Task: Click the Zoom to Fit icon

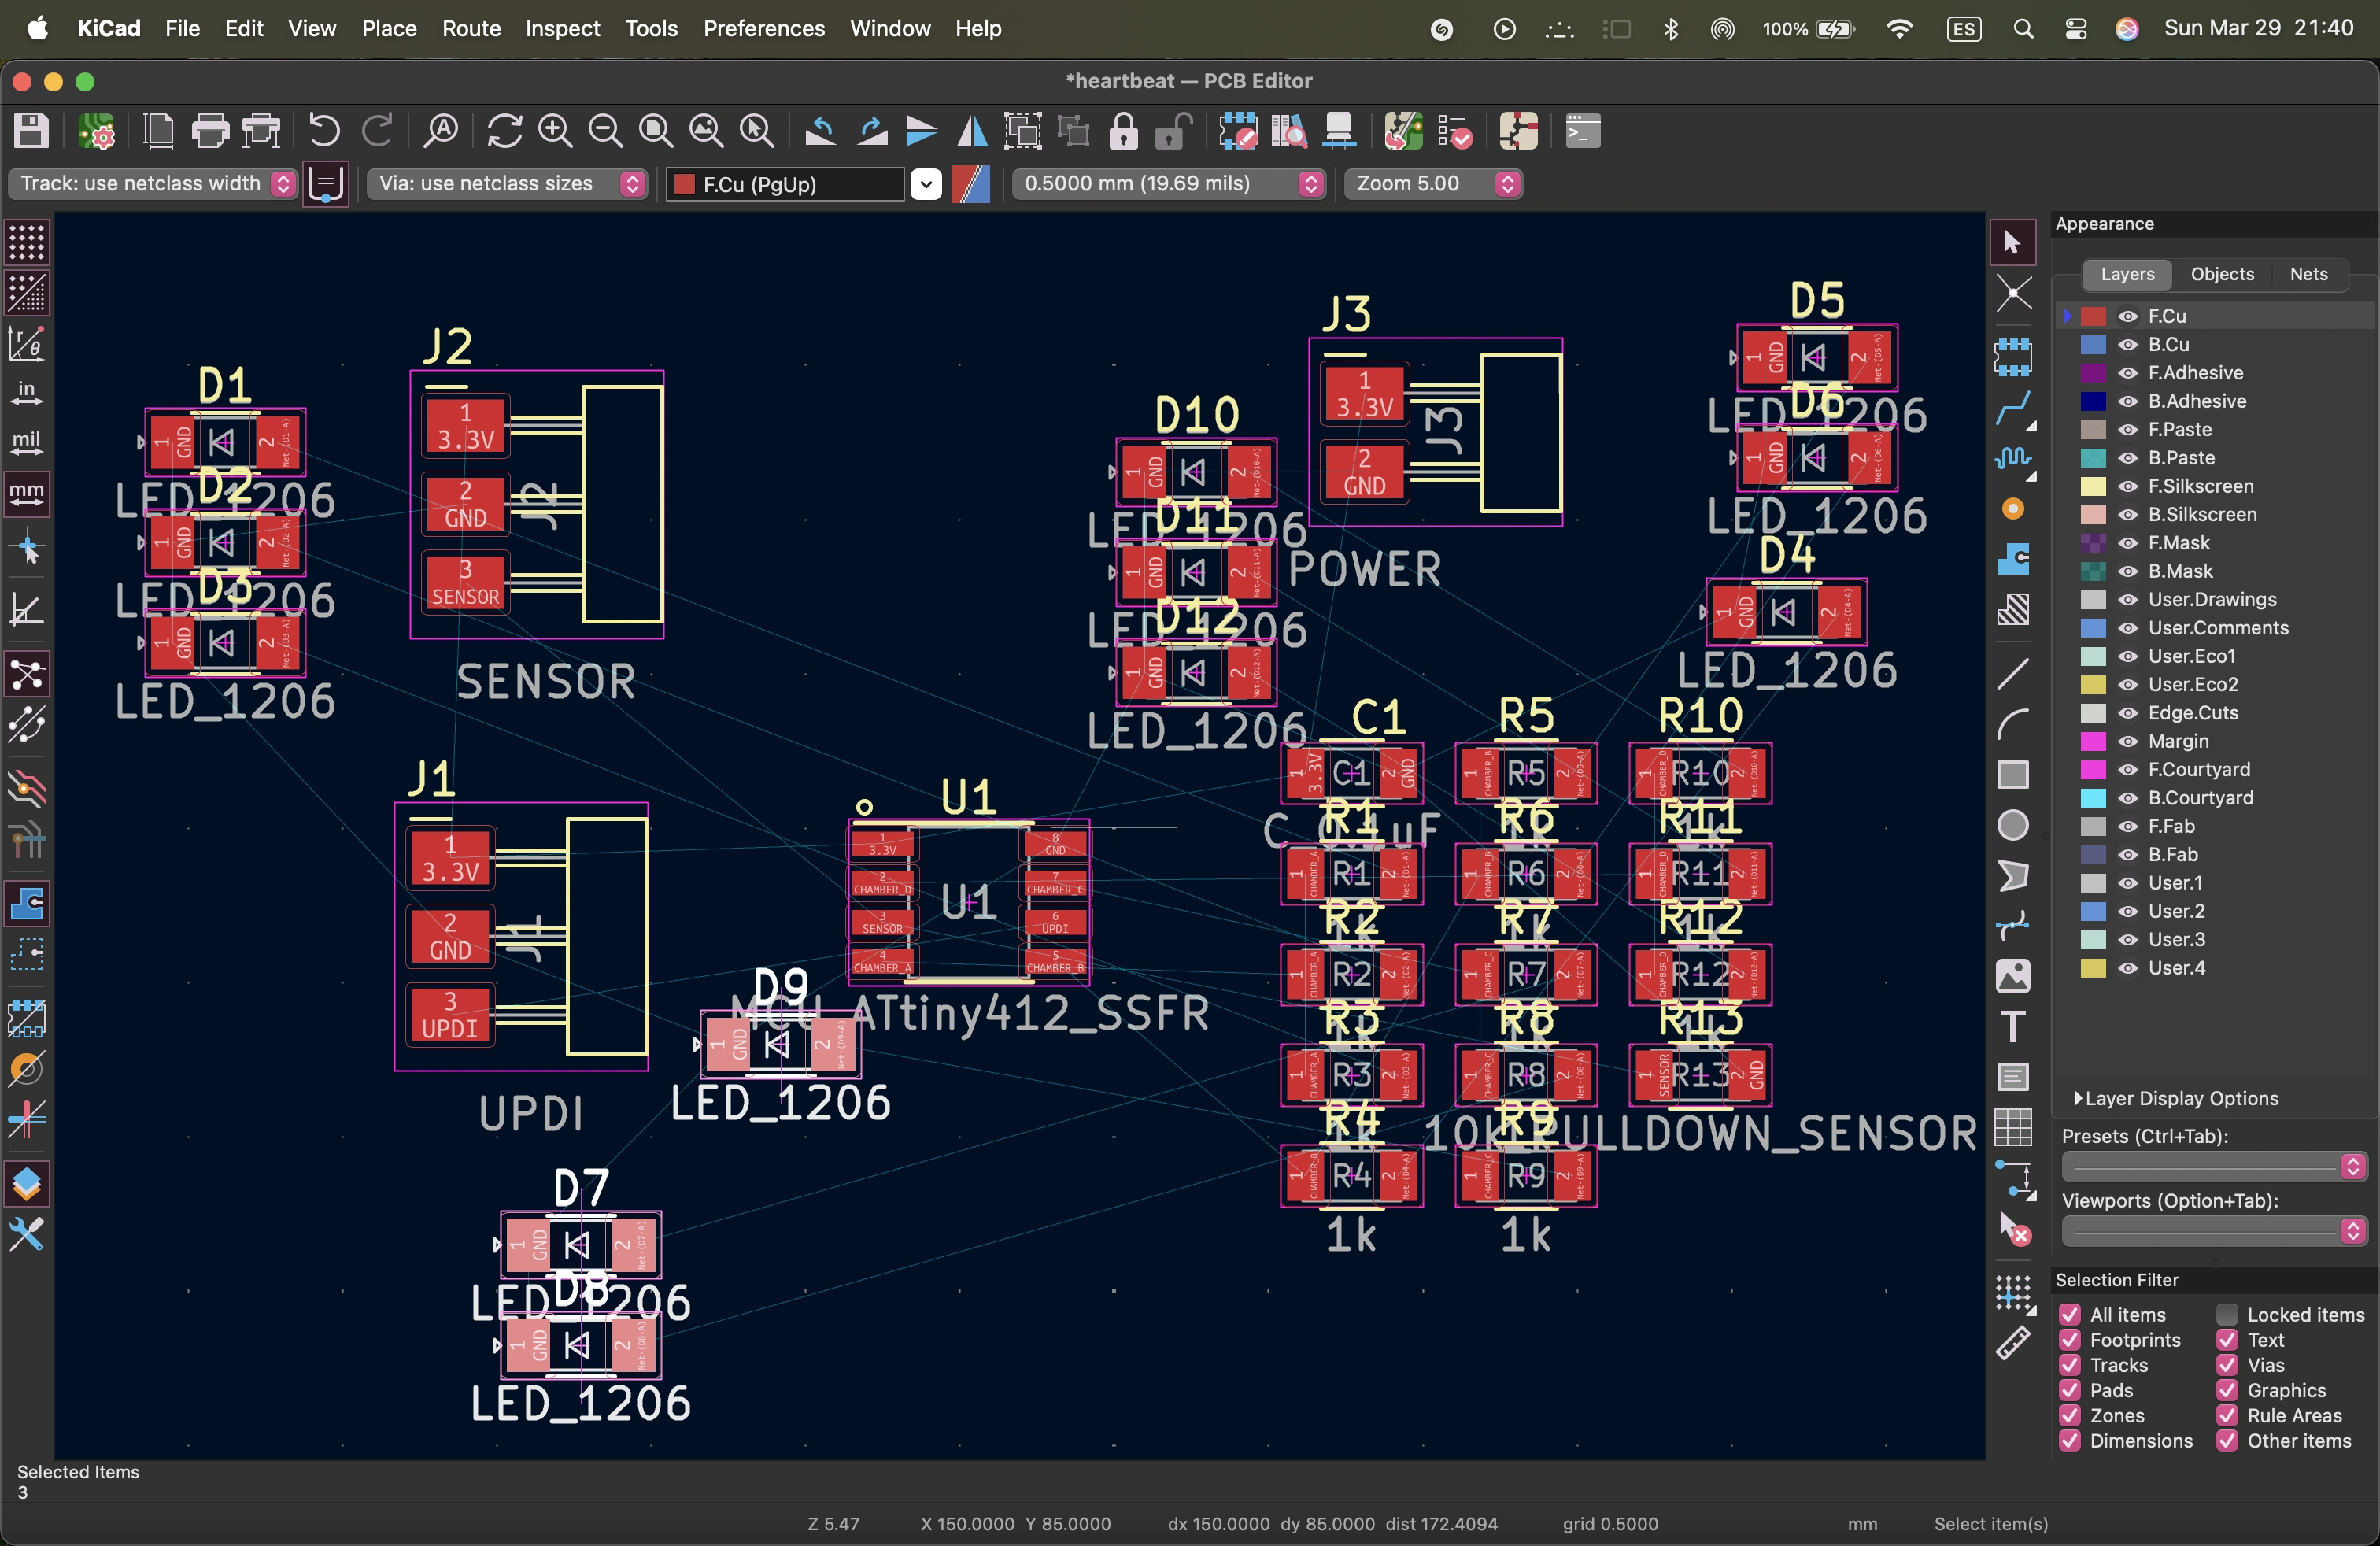Action: coord(655,131)
